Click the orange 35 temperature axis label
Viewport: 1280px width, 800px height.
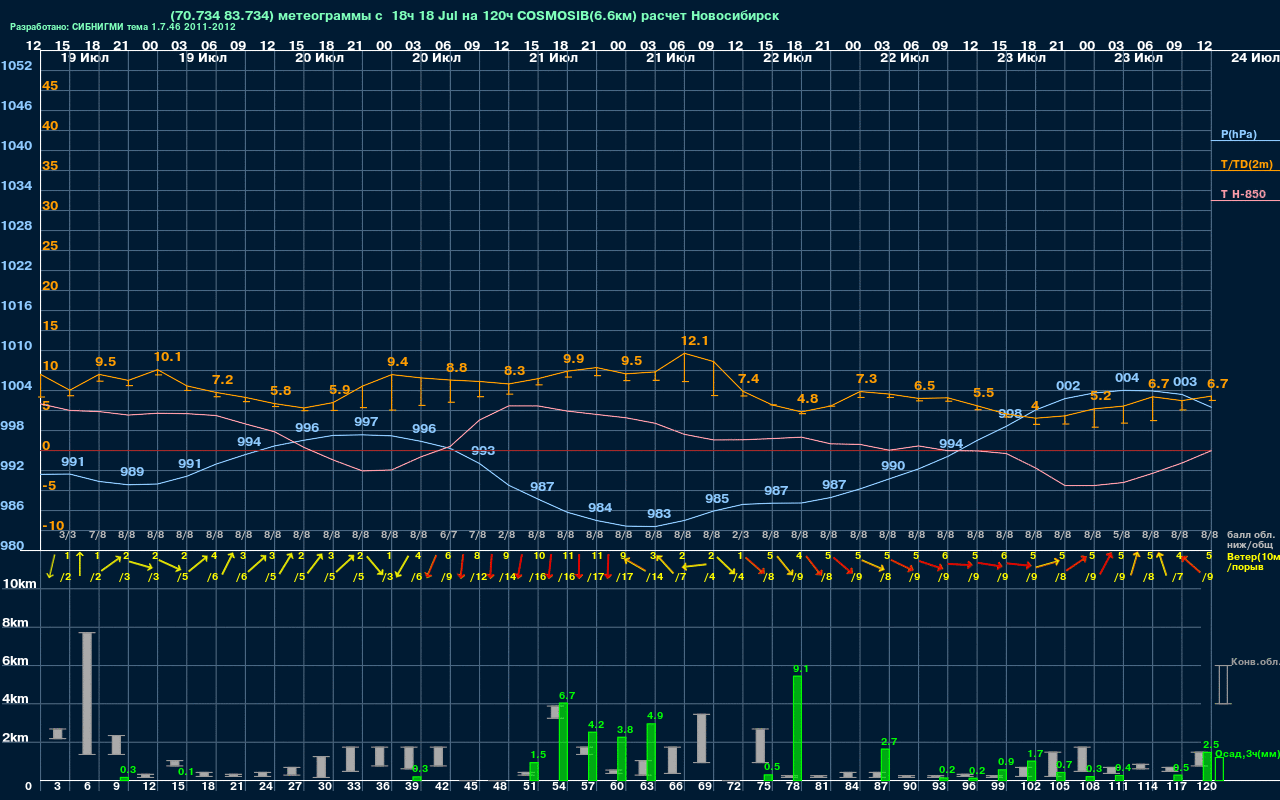(x=50, y=166)
